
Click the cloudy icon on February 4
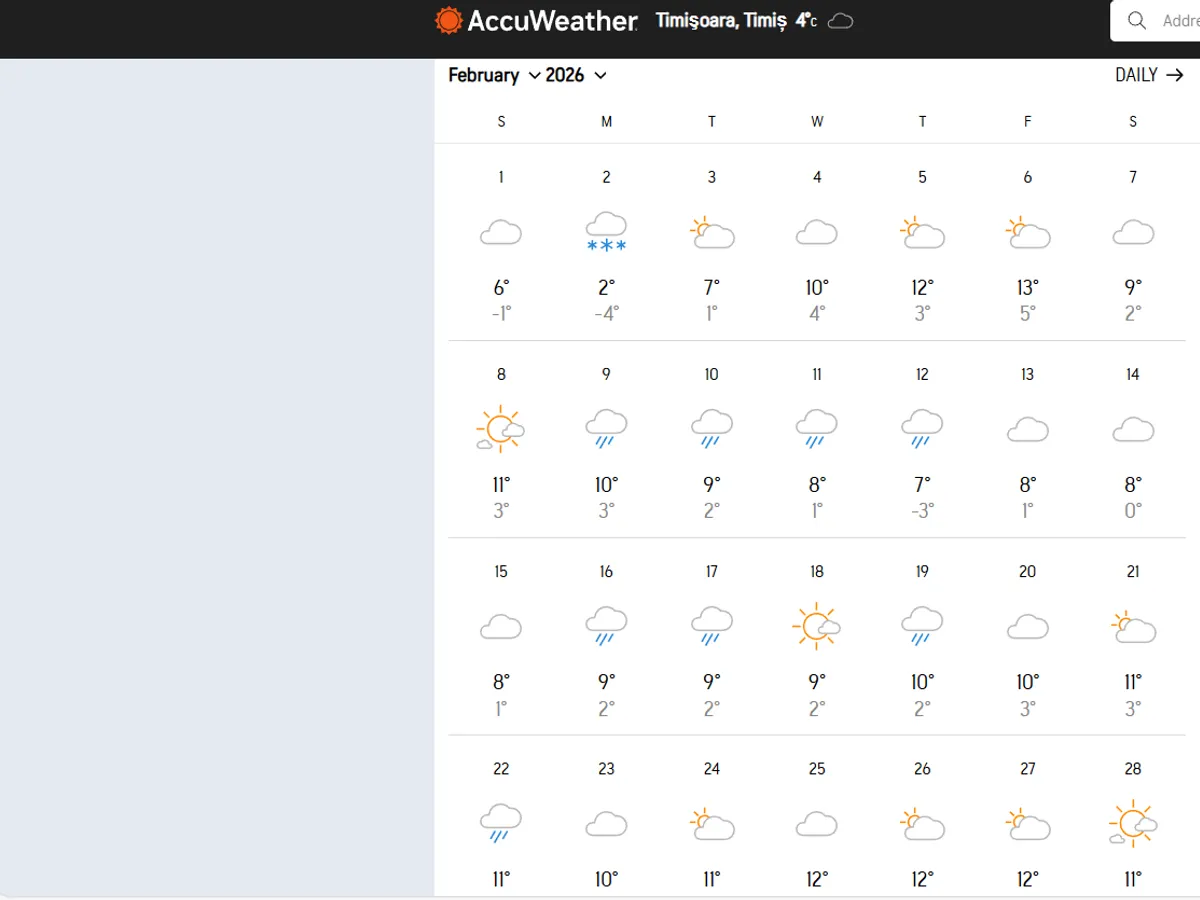[816, 232]
